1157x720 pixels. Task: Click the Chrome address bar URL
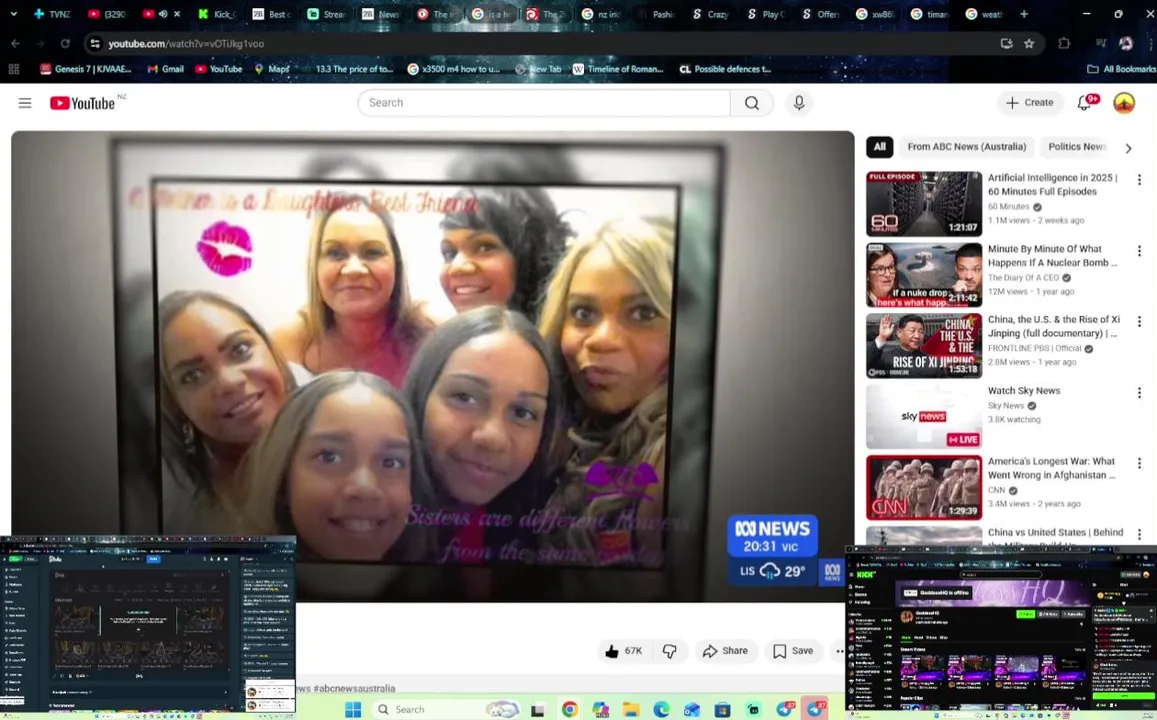[186, 44]
